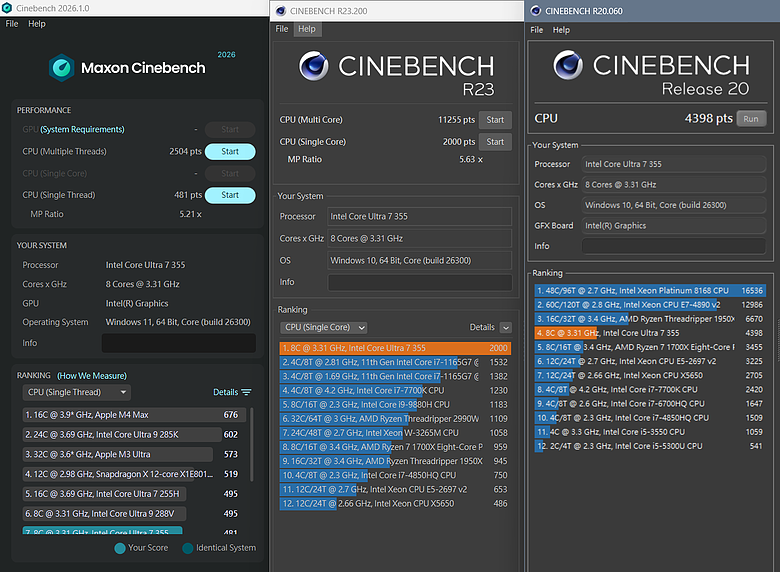Image resolution: width=780 pixels, height=572 pixels.
Task: Open the CPU (Single Thread) ranking dropdown
Action: click(77, 392)
